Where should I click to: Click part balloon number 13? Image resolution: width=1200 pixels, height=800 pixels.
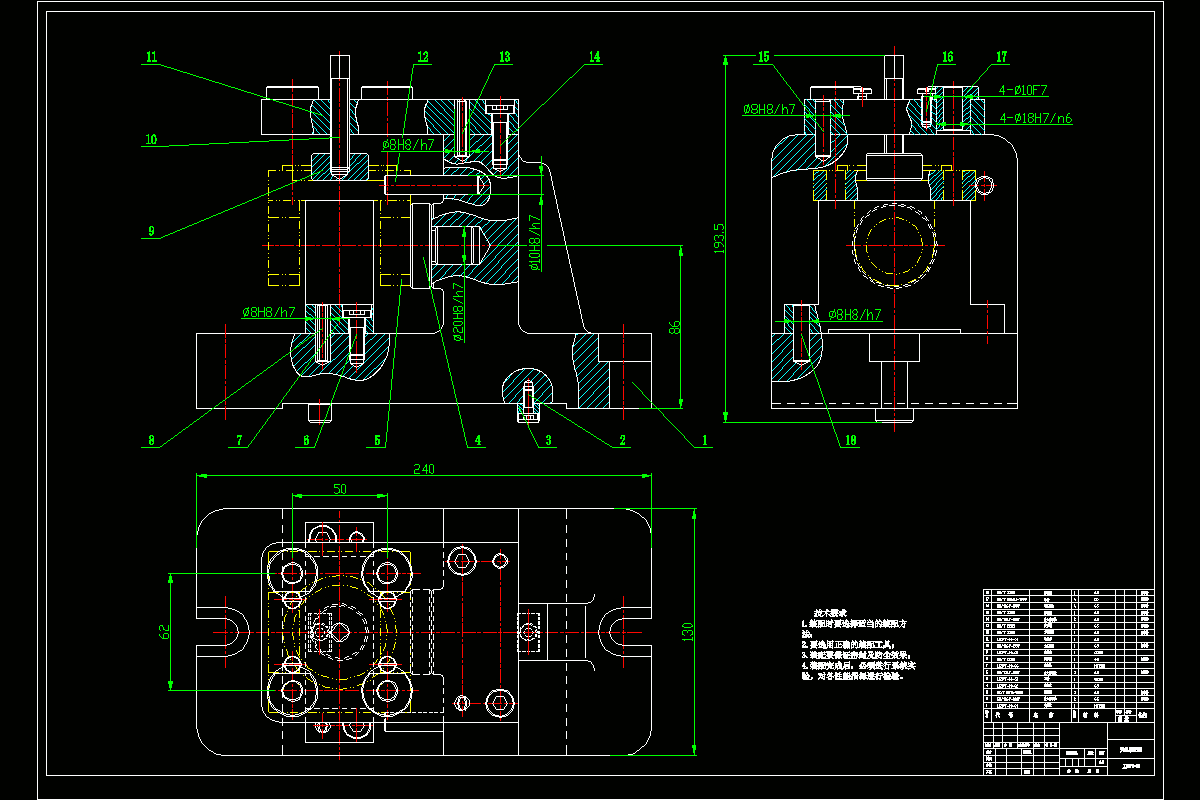point(505,58)
